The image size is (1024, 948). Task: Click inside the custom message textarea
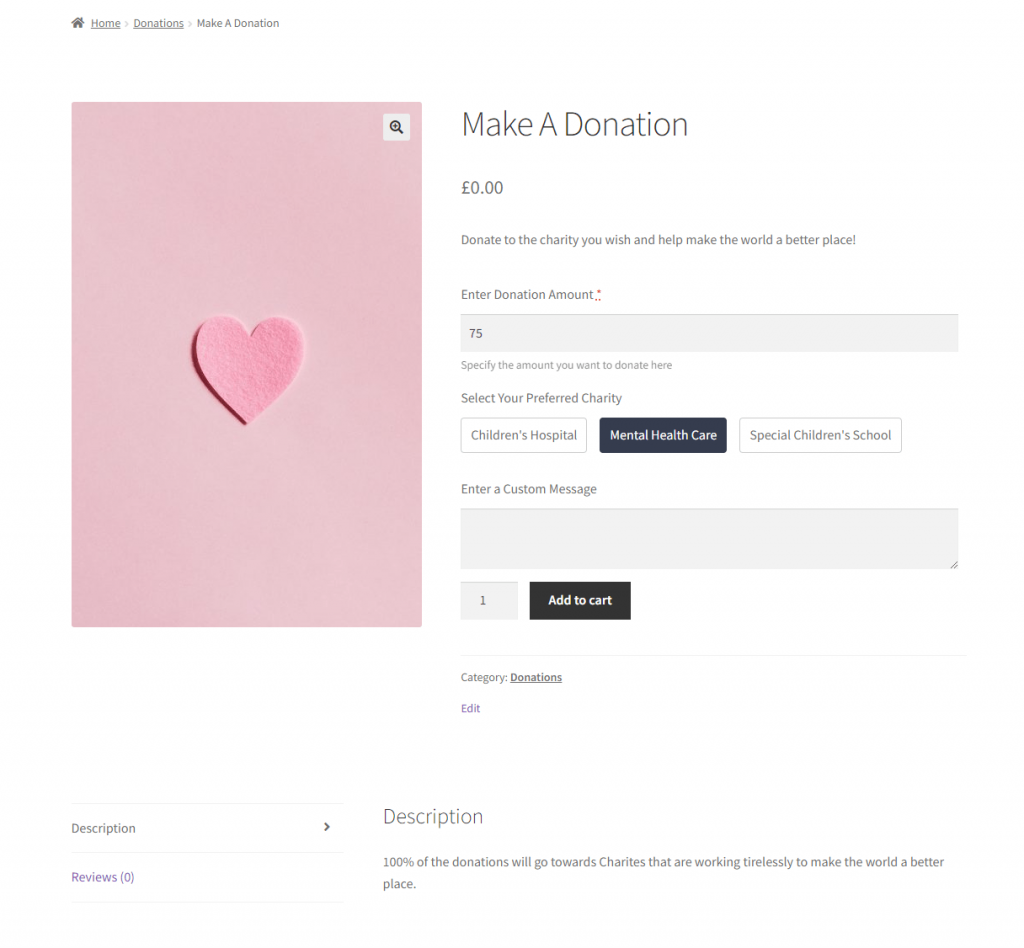coord(709,537)
